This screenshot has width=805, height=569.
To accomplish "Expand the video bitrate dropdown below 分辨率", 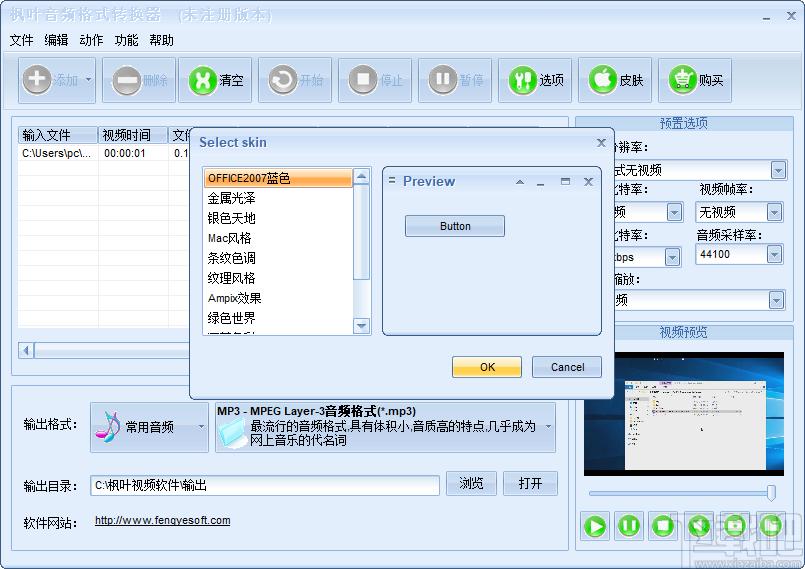I will 674,212.
